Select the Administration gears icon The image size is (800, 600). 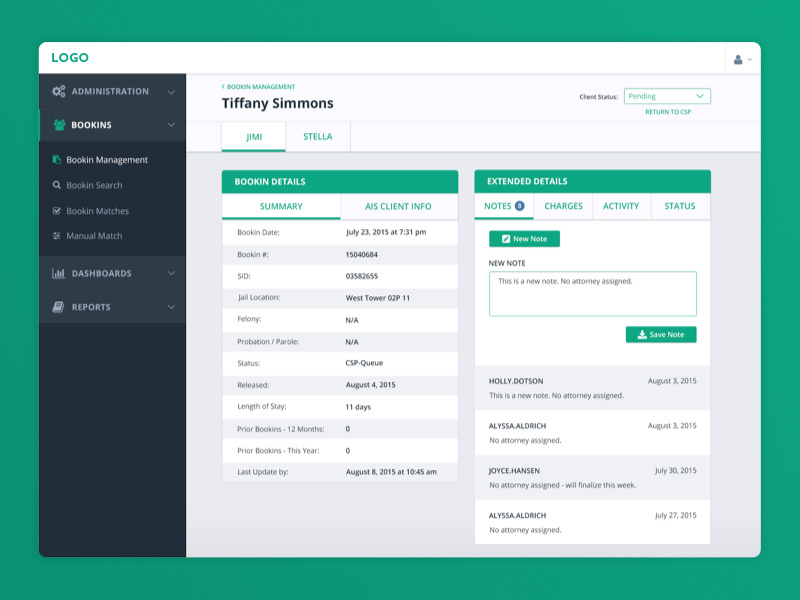pos(57,91)
